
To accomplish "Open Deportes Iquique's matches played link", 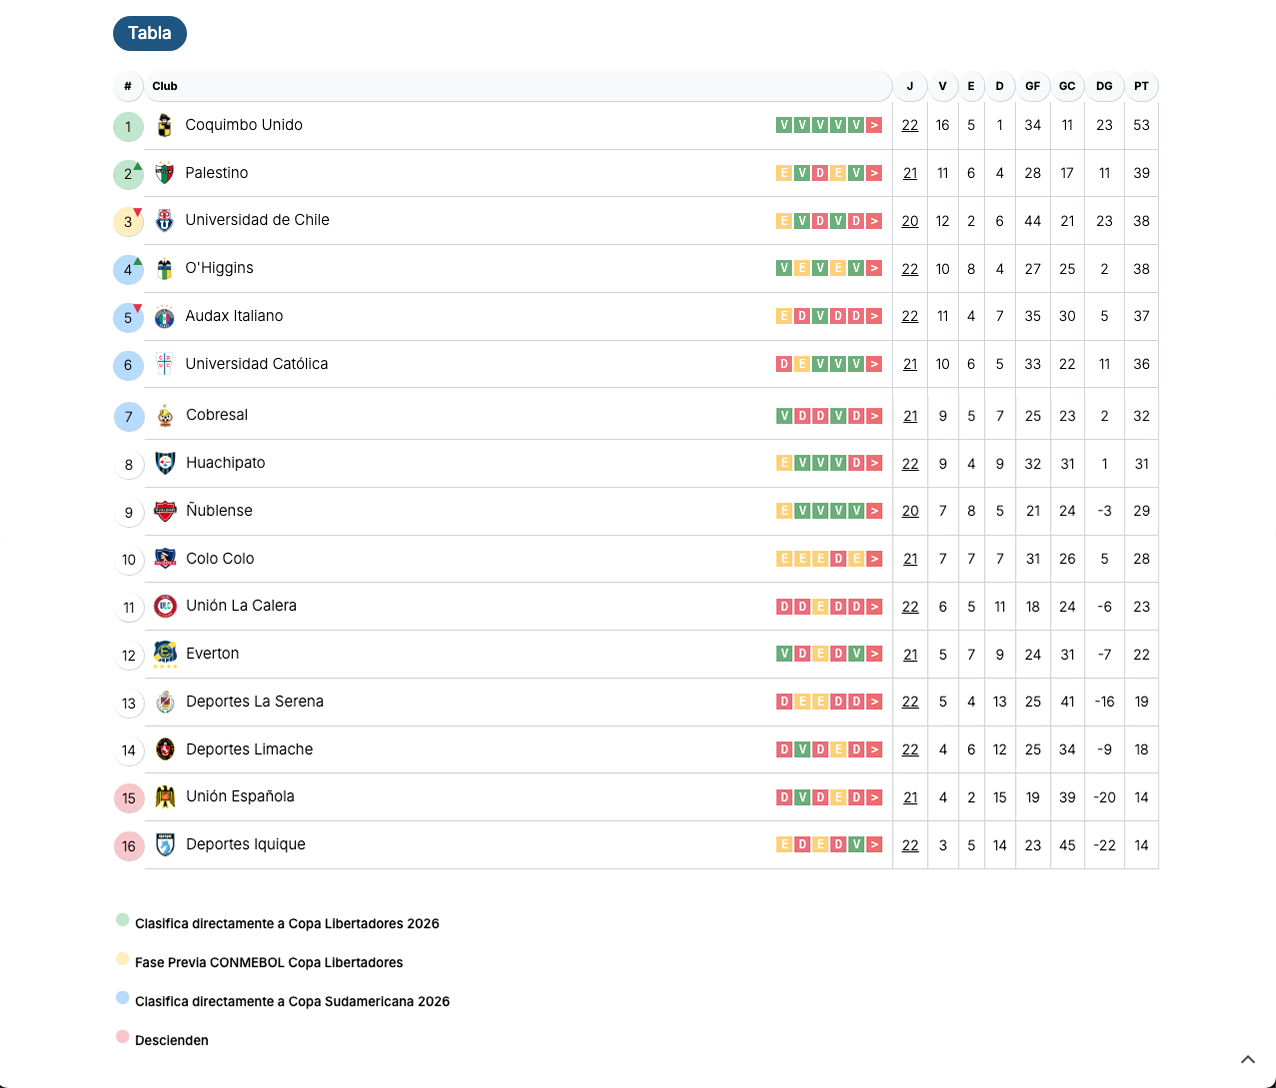I will (x=910, y=845).
